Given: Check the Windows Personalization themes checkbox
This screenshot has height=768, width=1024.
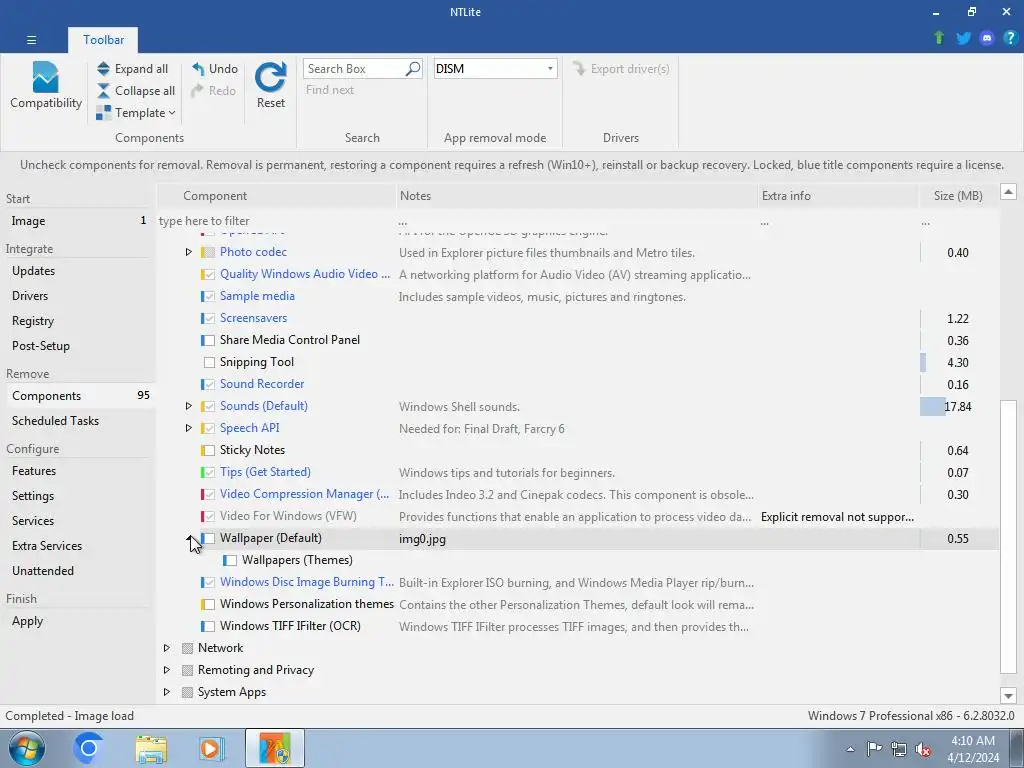Looking at the screenshot, I should 209,605.
